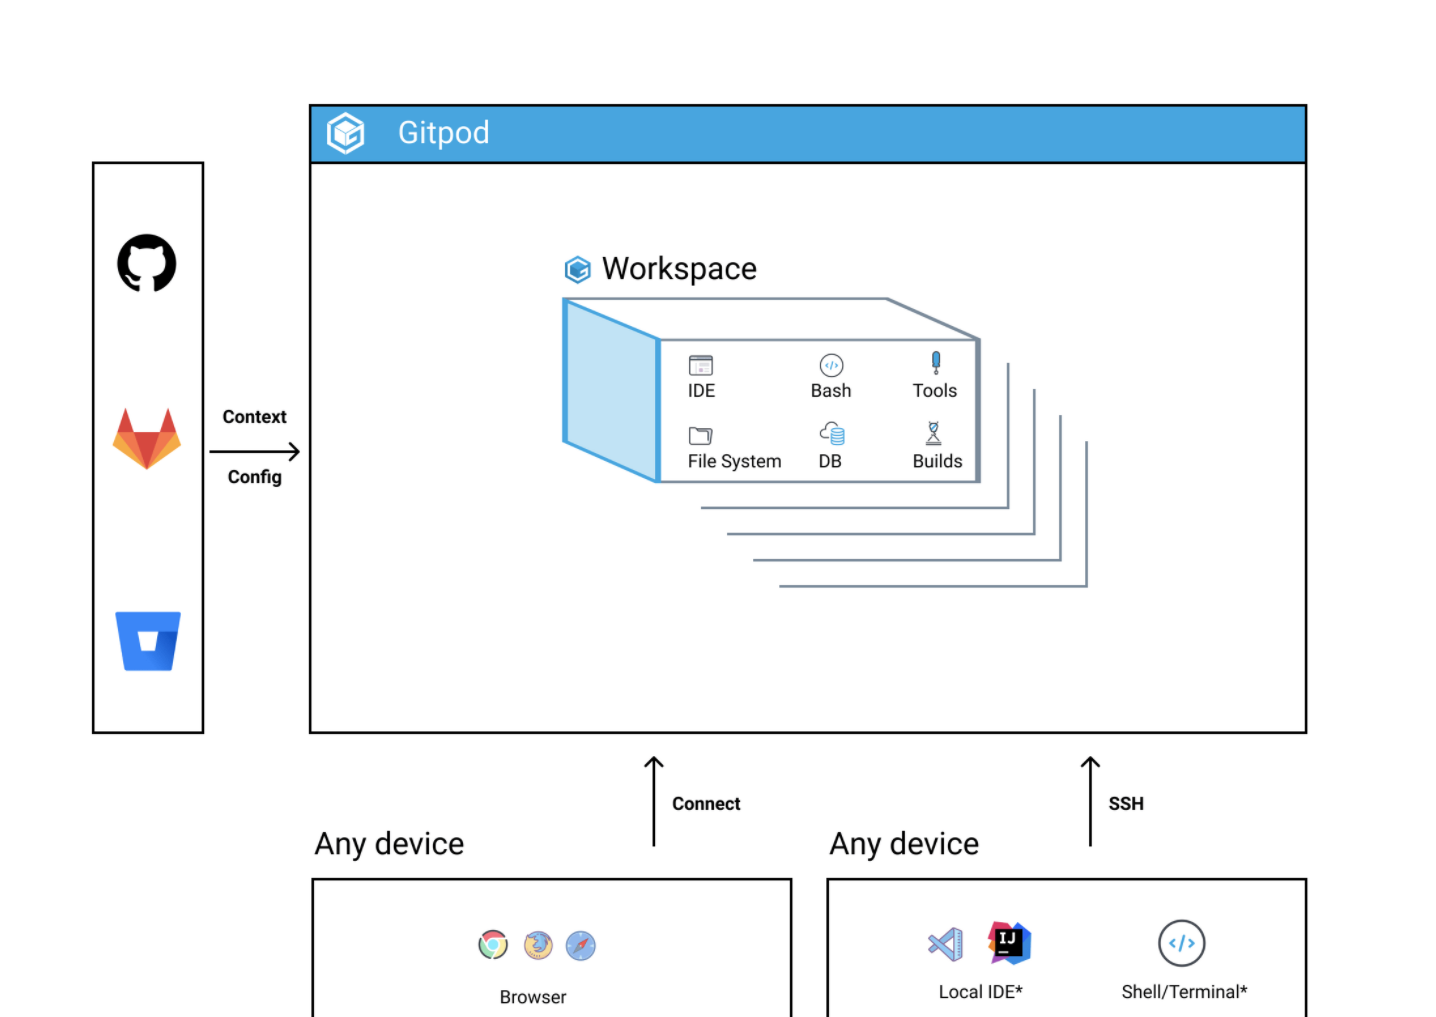Click the GitHub octocat logo
The height and width of the screenshot is (1017, 1436).
(147, 263)
